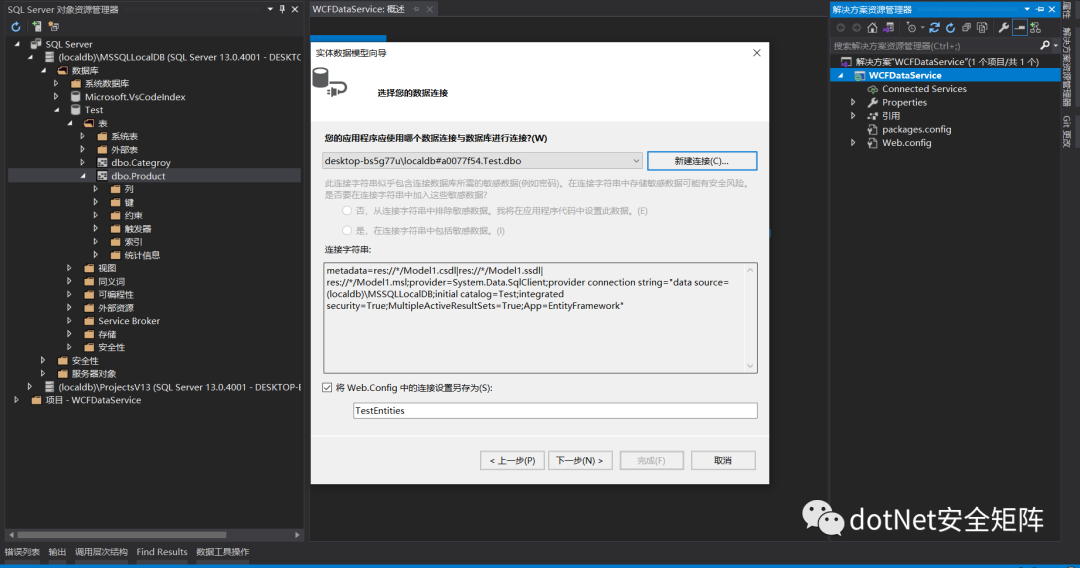Image resolution: width=1080 pixels, height=568 pixels.
Task: Collapse the SQL Server root node
Action: (17, 43)
